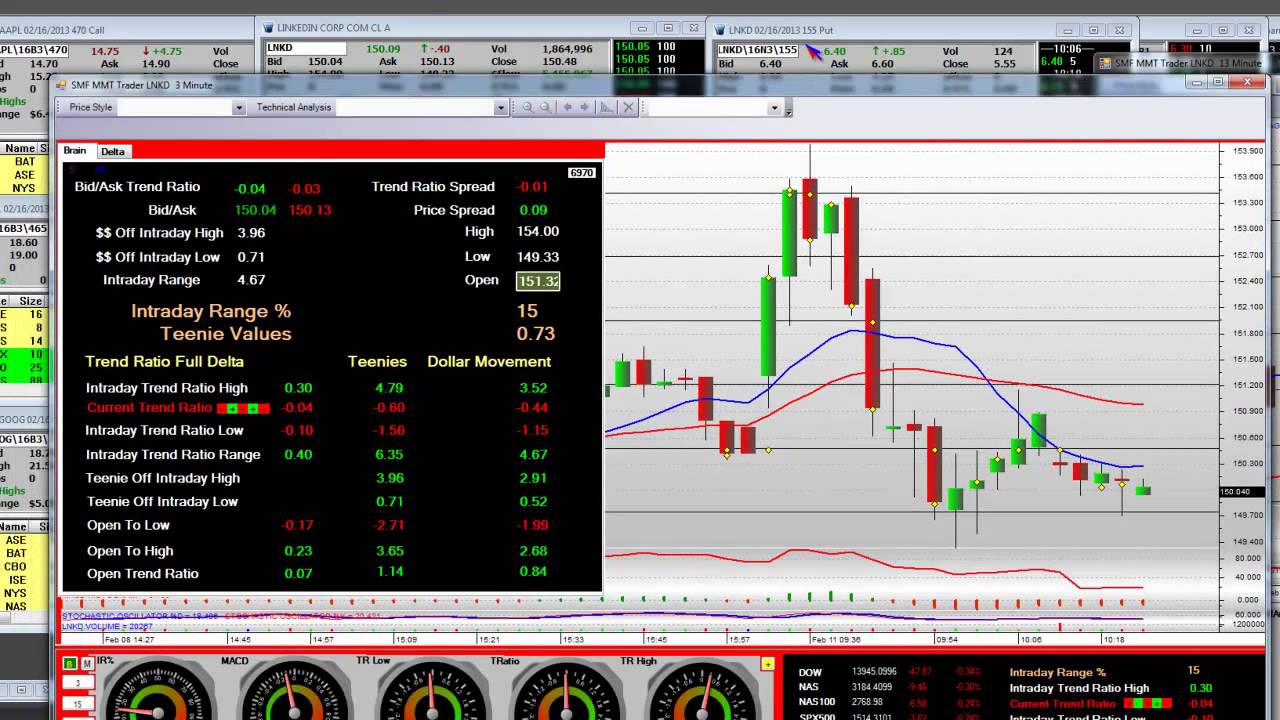This screenshot has height=720, width=1280.
Task: Switch to the Delta tab
Action: [x=113, y=151]
